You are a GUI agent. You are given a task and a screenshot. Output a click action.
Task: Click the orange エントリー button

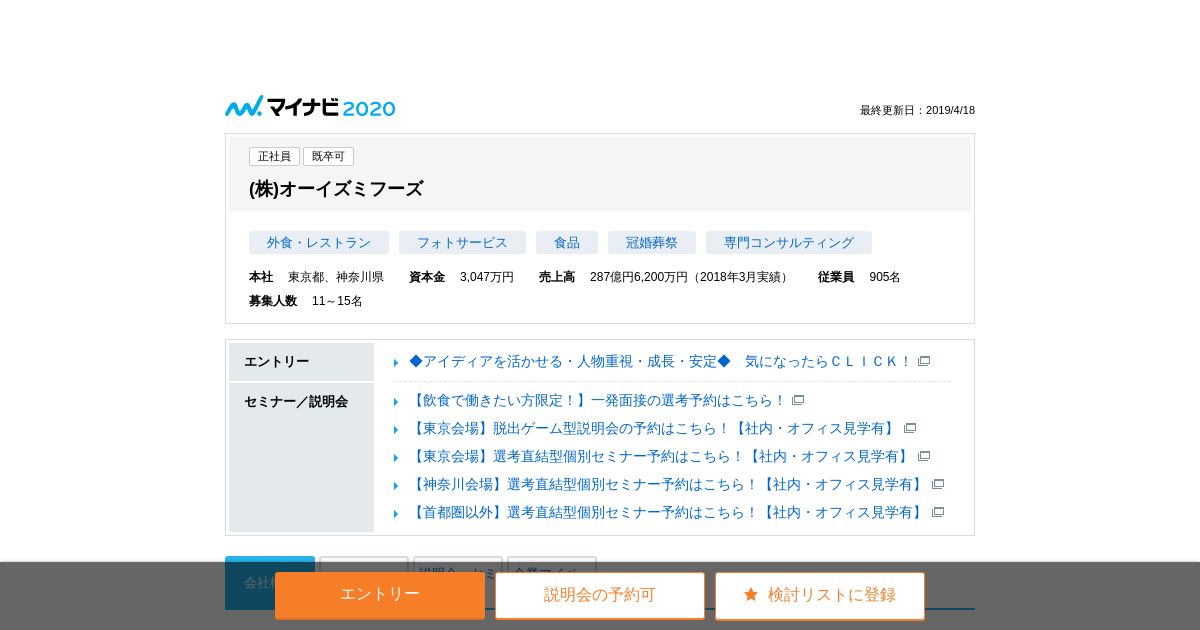(380, 595)
